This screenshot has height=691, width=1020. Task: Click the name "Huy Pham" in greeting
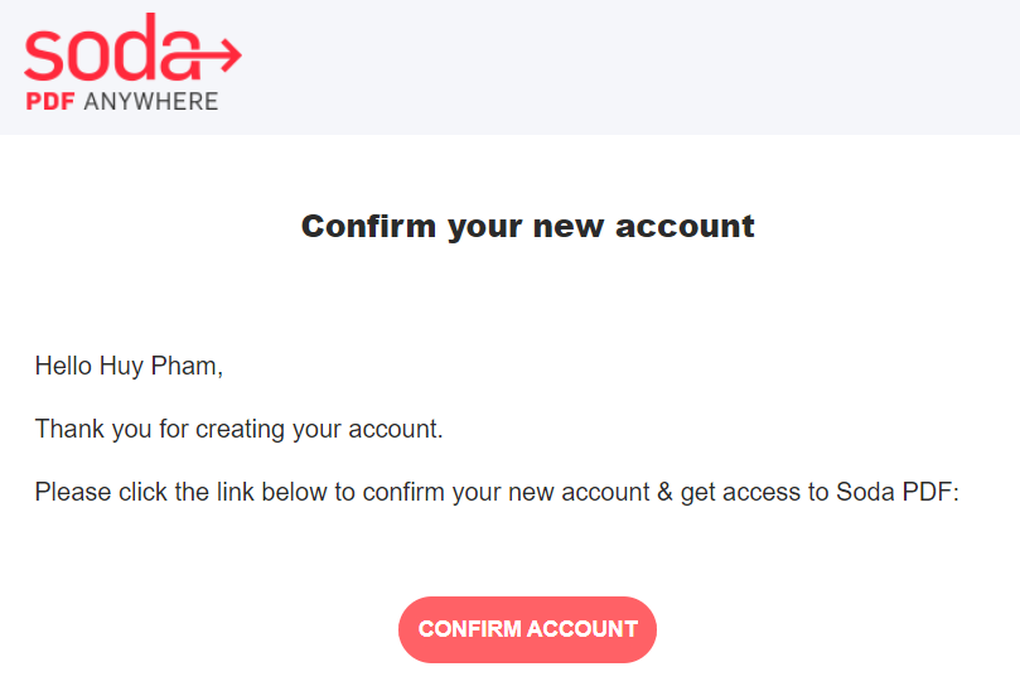pyautogui.click(x=159, y=366)
